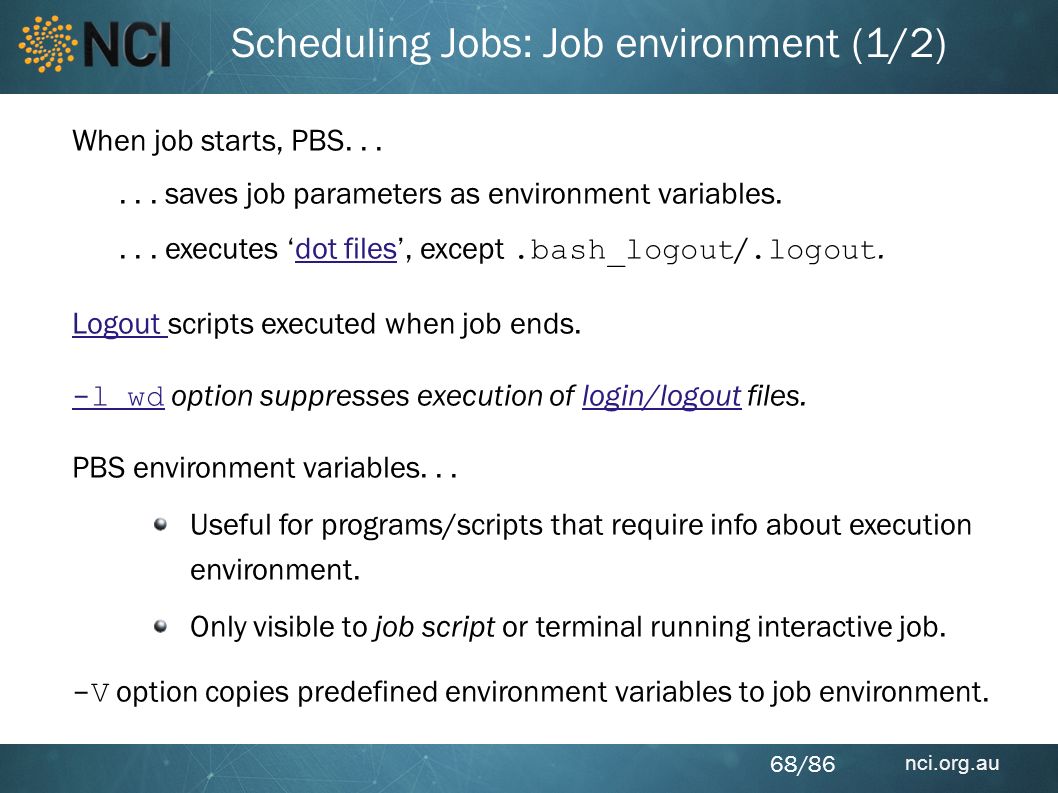This screenshot has width=1058, height=793.
Task: Click the 68/86 slide number
Action: tap(802, 764)
